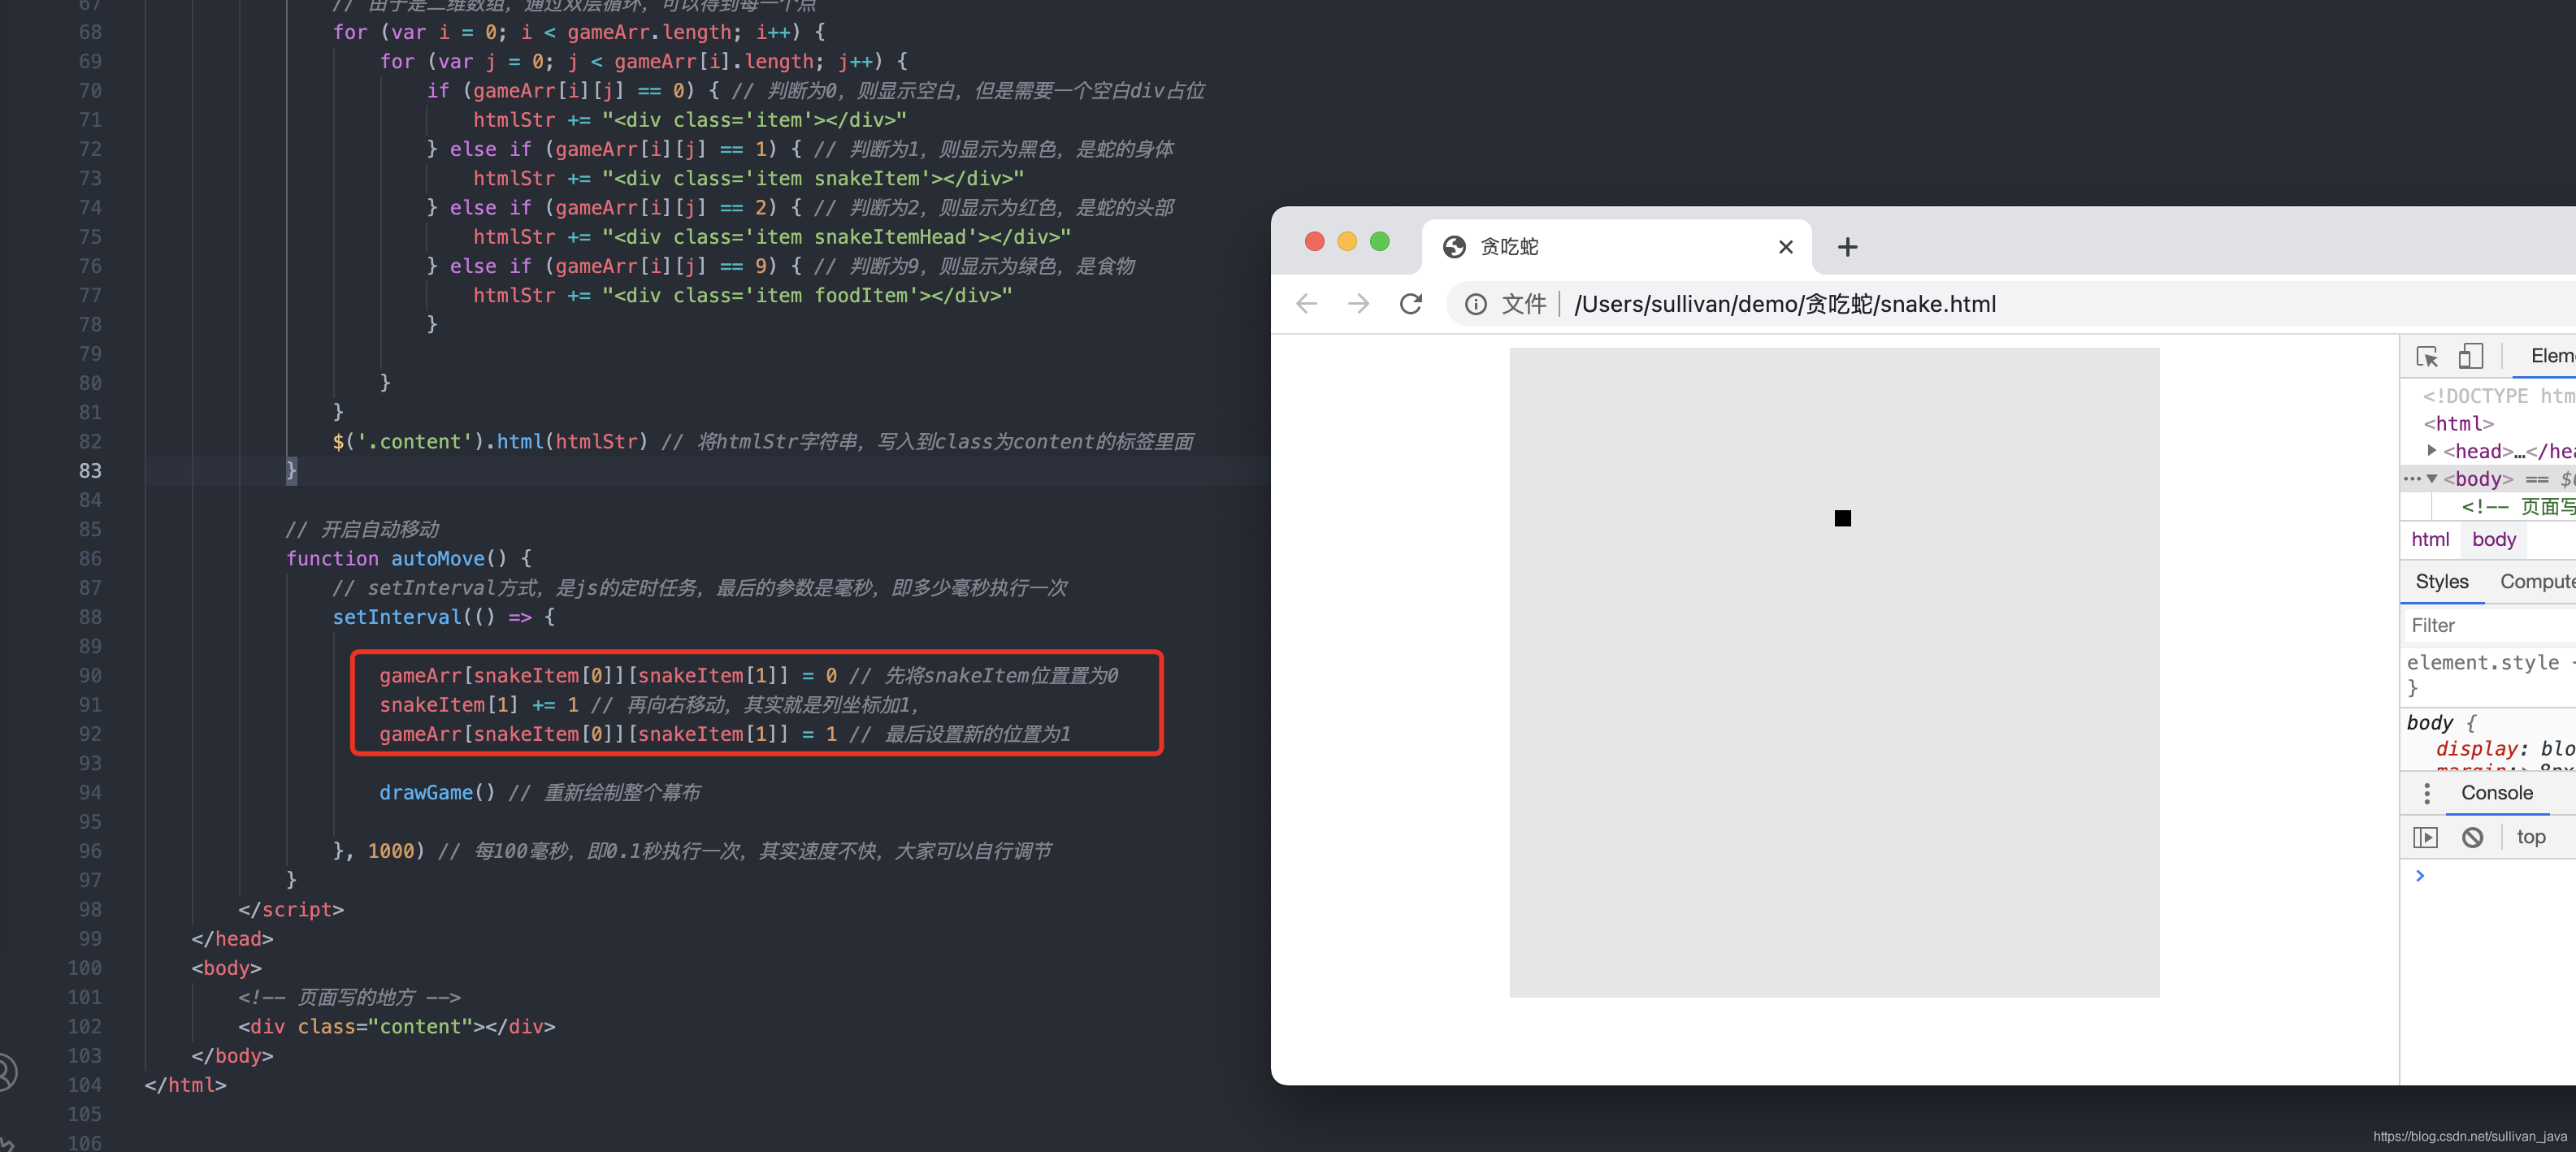Click the $('.content') selector on line 82

tap(408, 441)
